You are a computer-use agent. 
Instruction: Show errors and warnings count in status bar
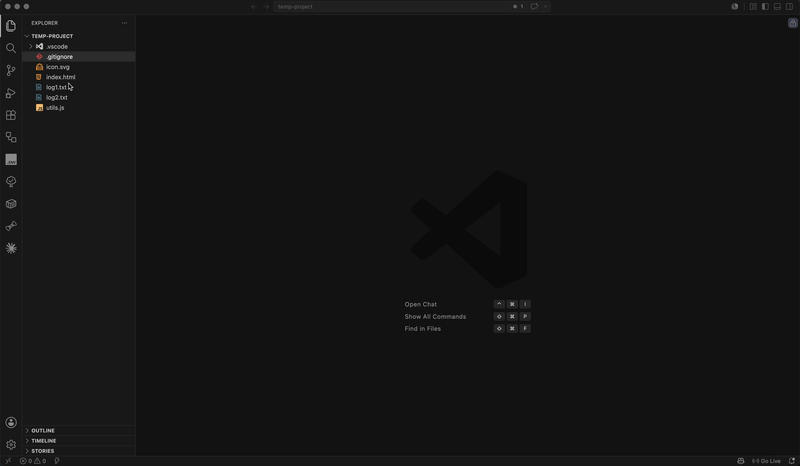pyautogui.click(x=33, y=461)
